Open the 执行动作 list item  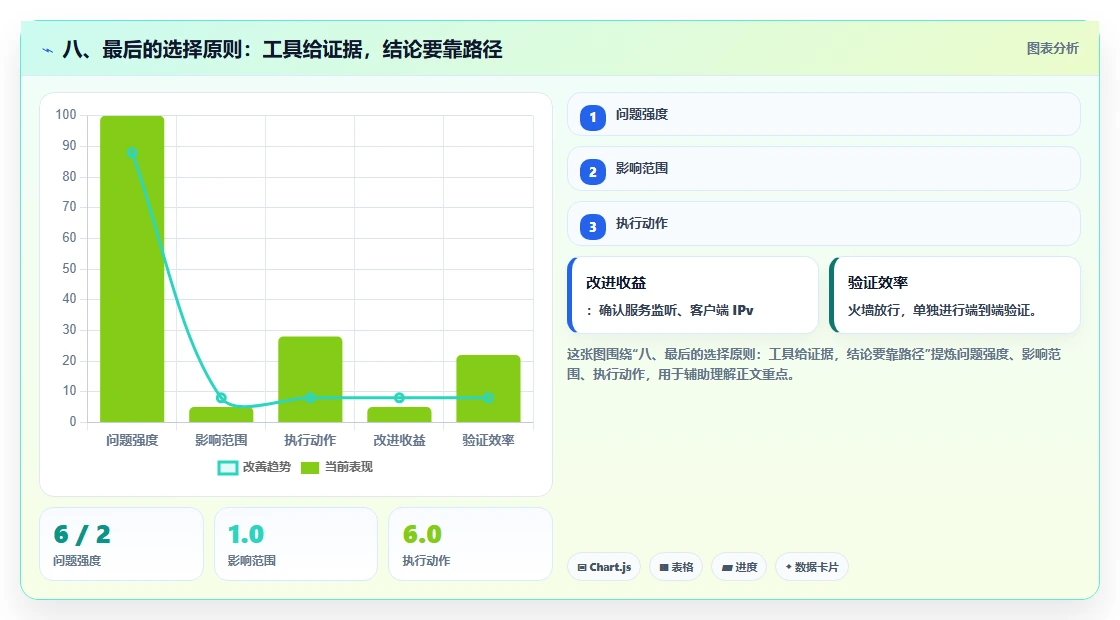coord(824,224)
